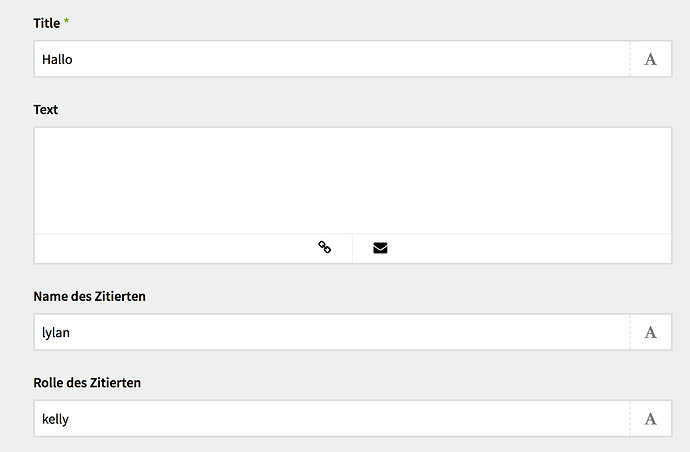Click inside the large Text editing area

click(x=352, y=180)
